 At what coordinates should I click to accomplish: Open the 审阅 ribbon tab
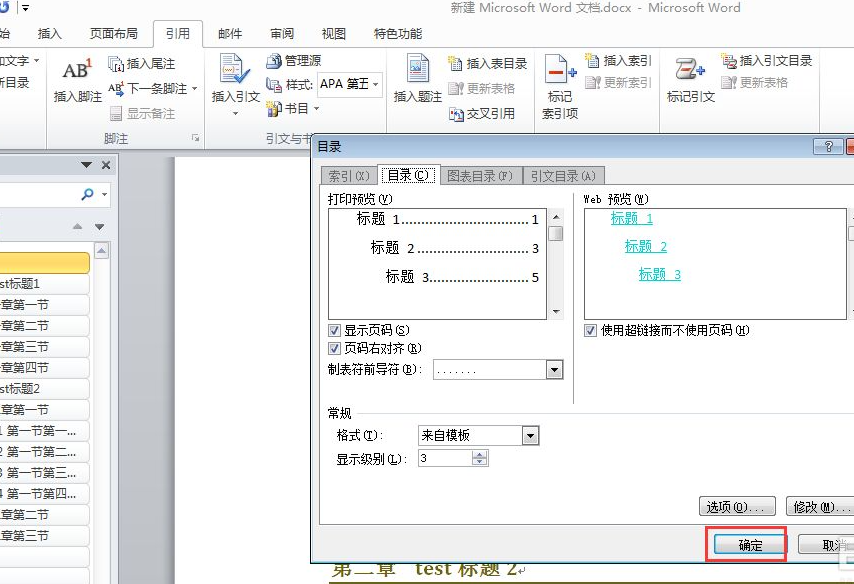[282, 33]
